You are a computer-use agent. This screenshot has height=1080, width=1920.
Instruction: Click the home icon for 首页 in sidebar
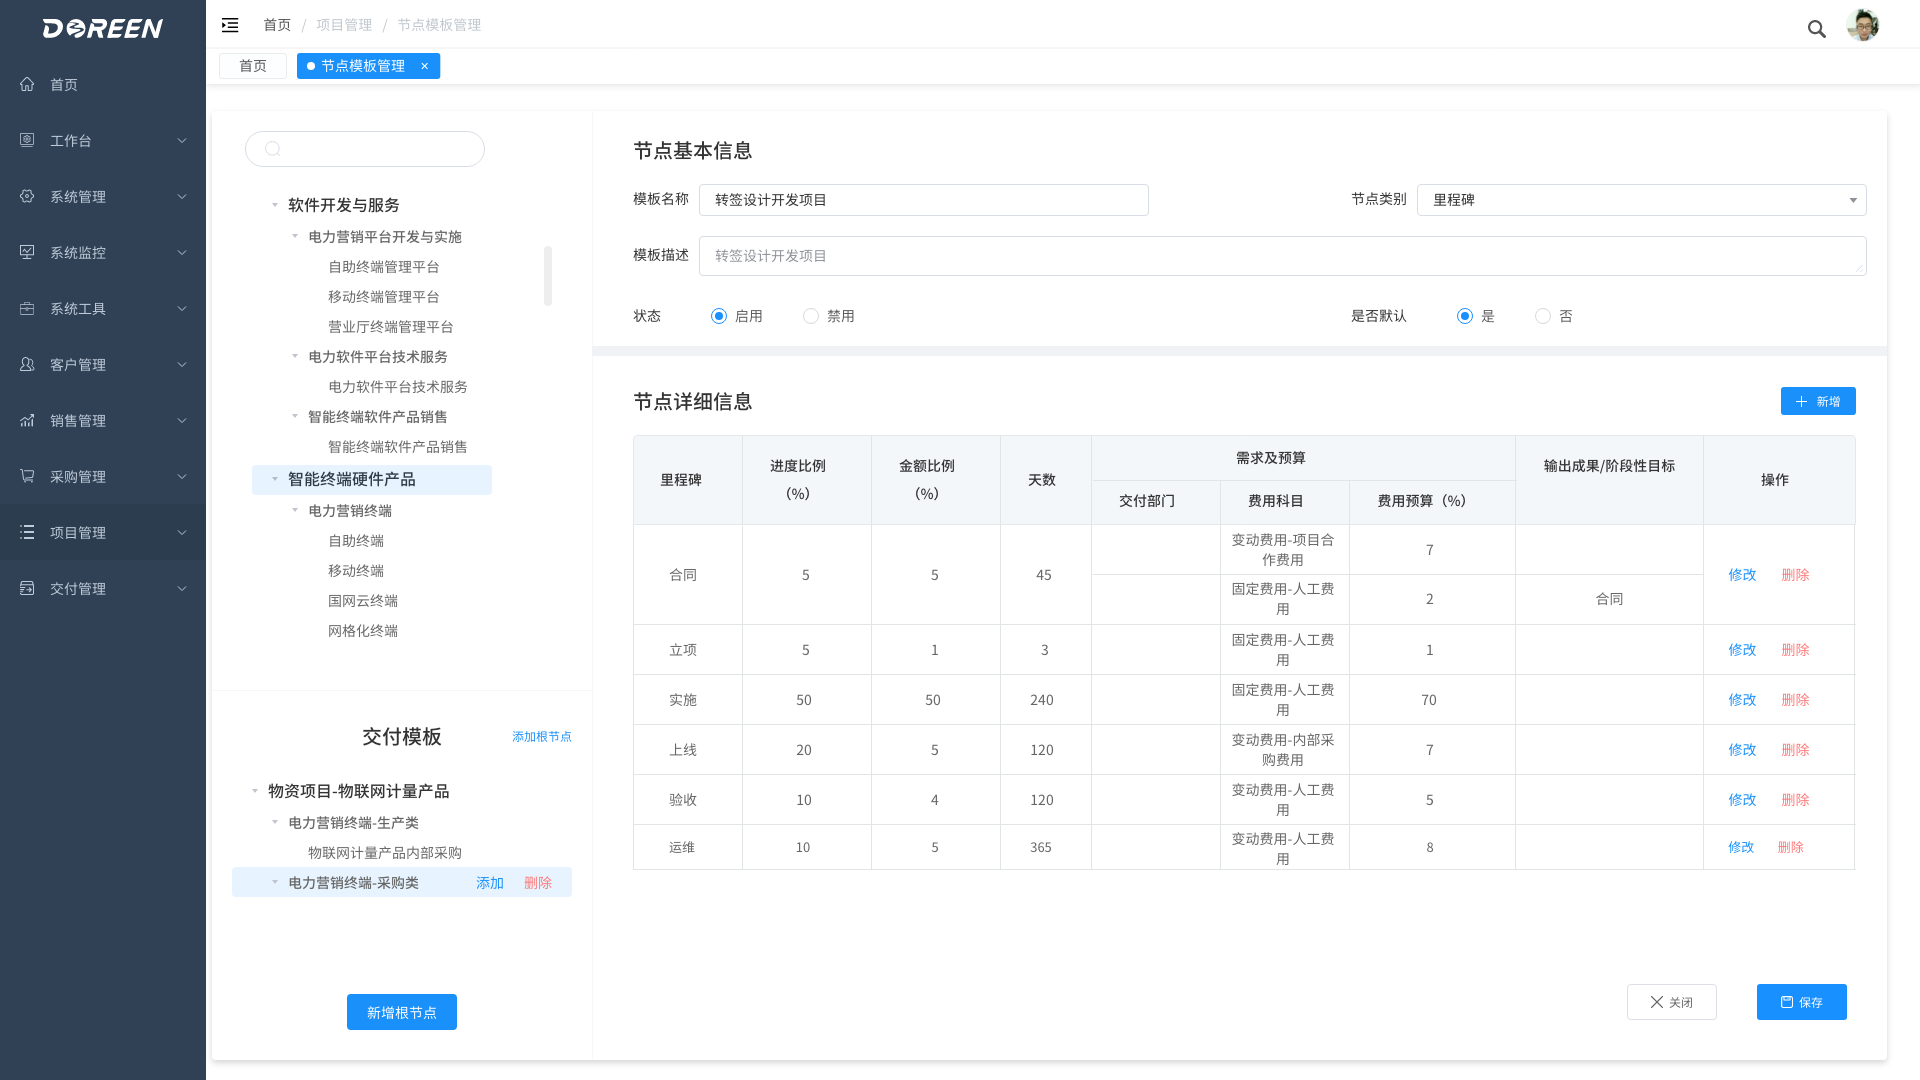tap(27, 84)
